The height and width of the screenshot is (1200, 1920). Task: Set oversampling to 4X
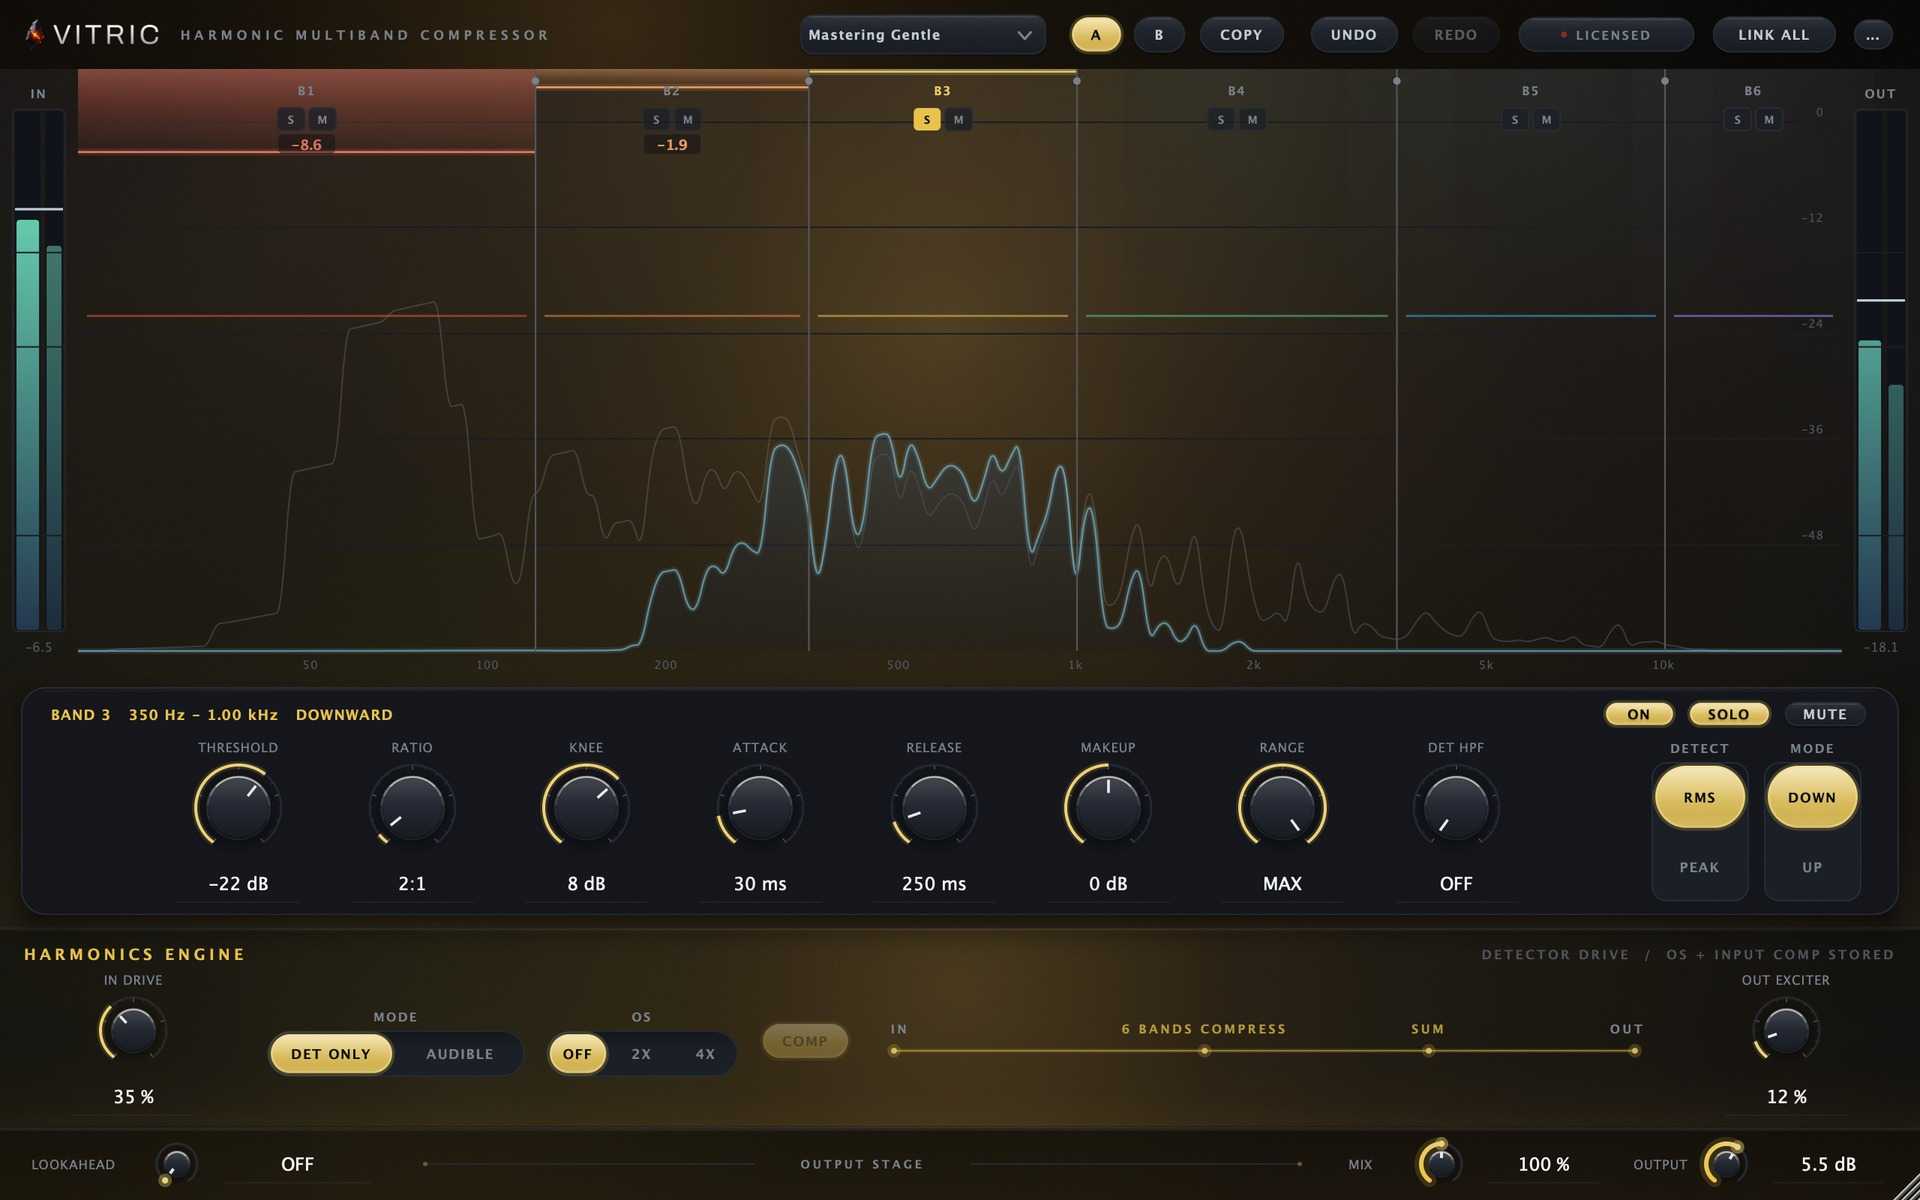pyautogui.click(x=705, y=1054)
